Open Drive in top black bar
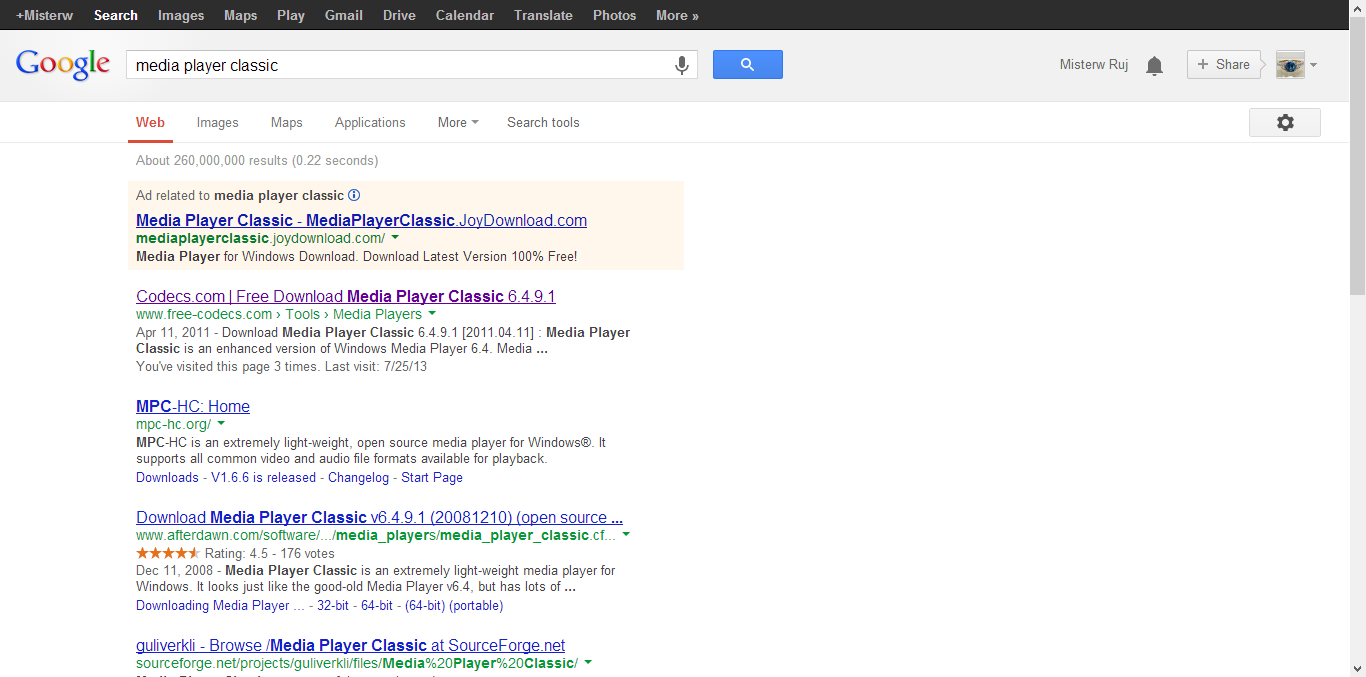Viewport: 1366px width, 677px height. tap(400, 15)
